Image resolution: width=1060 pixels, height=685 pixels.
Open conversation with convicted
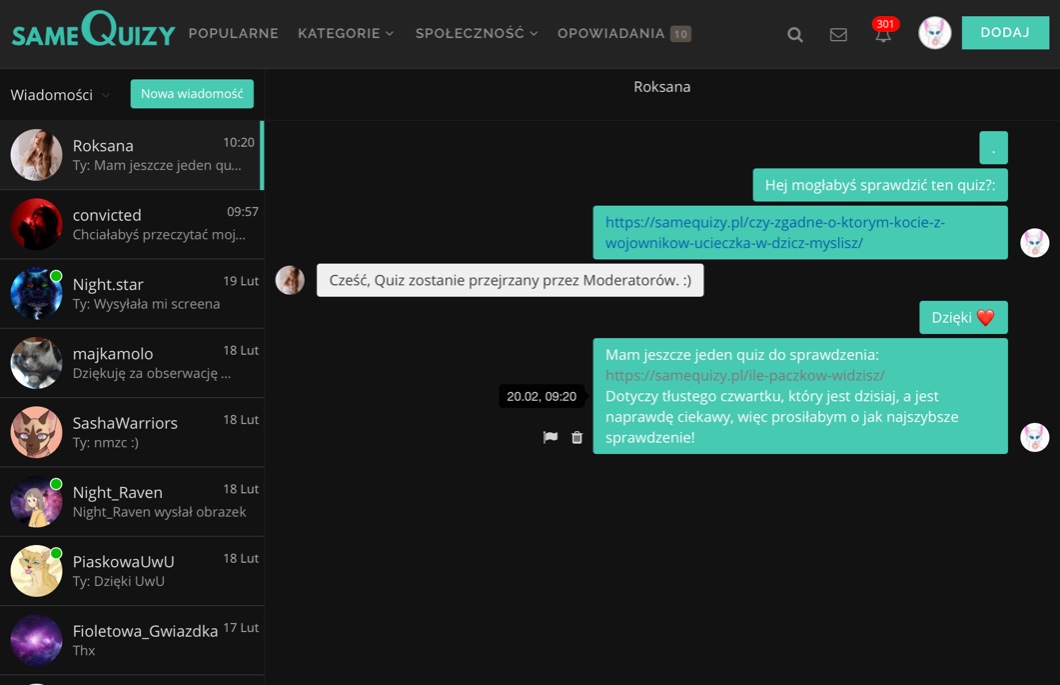[131, 225]
